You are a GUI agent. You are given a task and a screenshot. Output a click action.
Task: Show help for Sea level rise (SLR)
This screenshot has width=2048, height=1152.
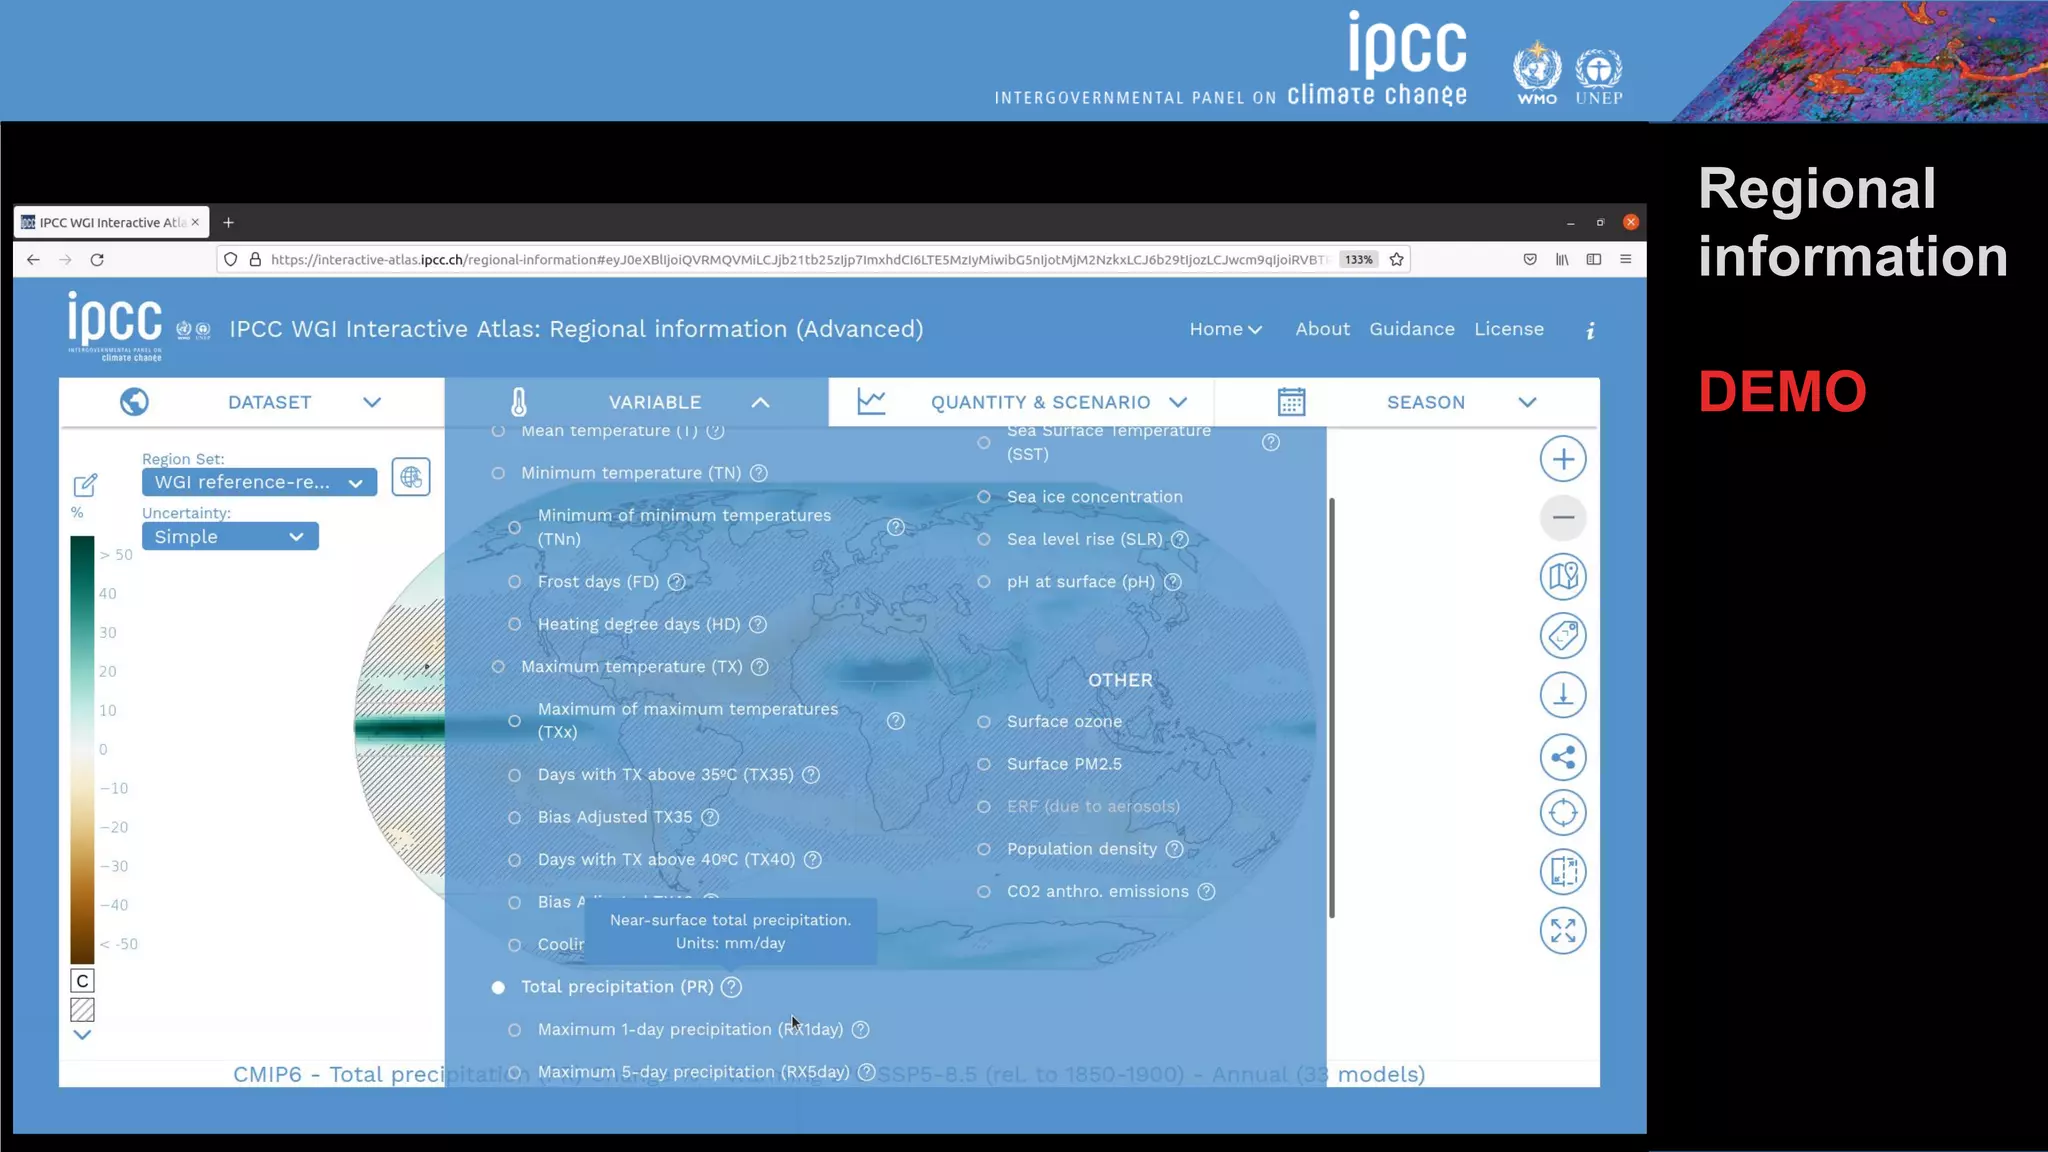point(1180,539)
